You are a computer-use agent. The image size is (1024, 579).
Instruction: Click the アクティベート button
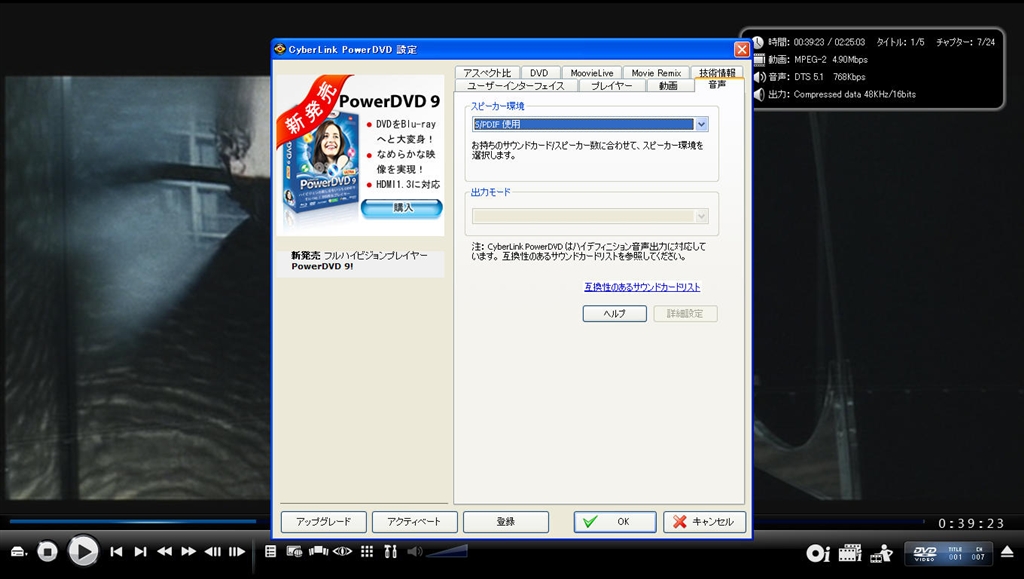coord(414,522)
